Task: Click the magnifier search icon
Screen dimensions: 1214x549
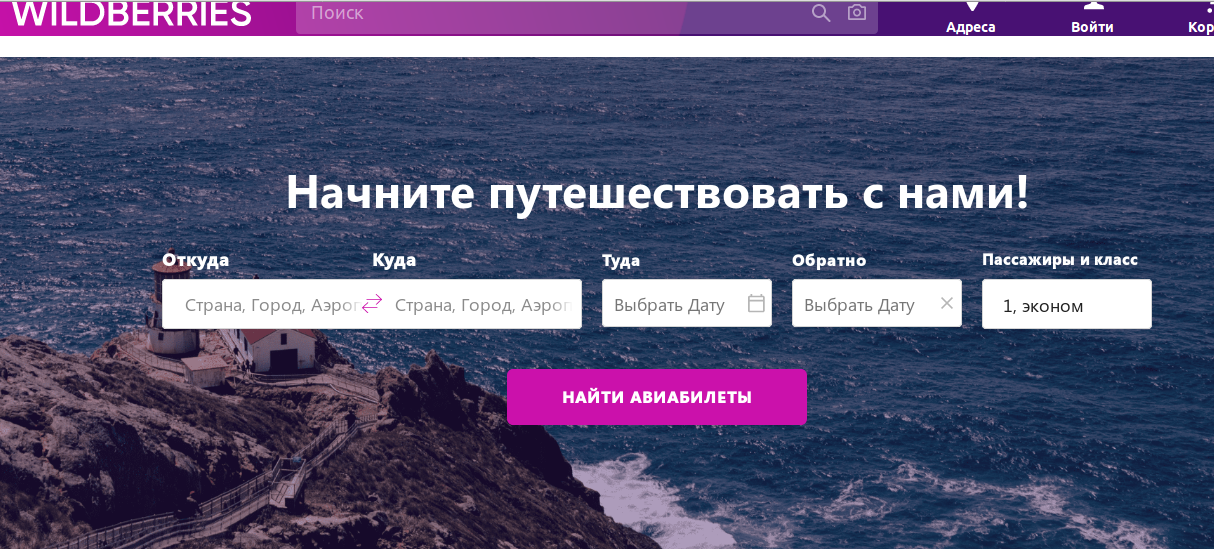Action: [821, 13]
